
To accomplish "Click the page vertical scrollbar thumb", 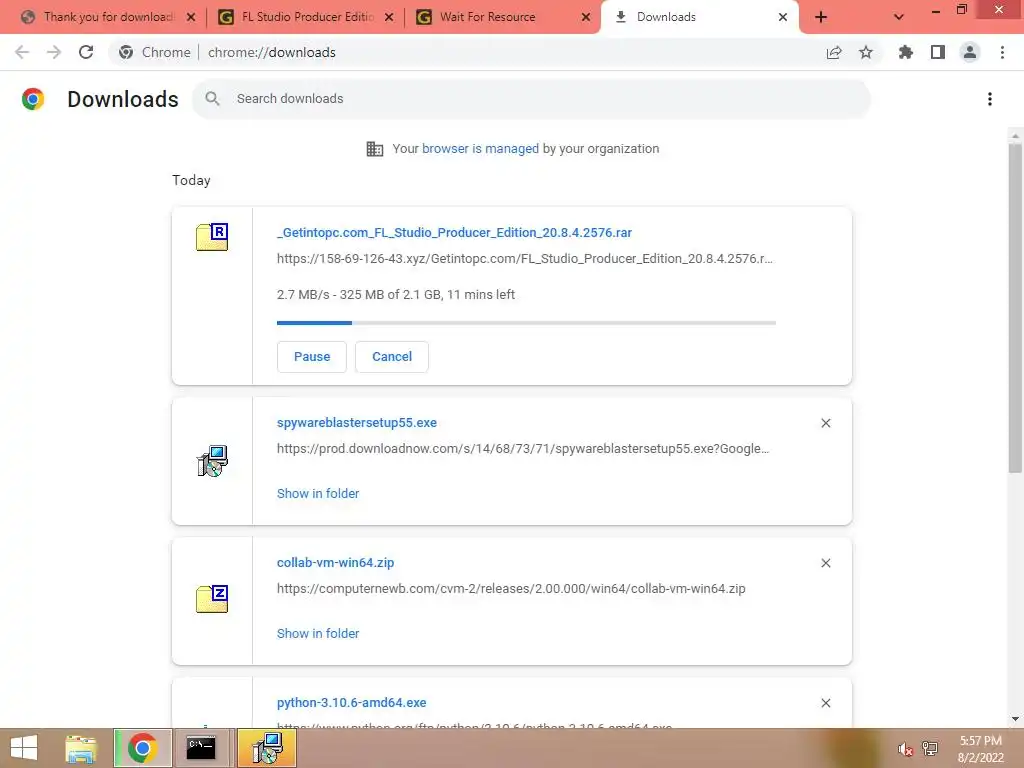I will pyautogui.click(x=1015, y=307).
